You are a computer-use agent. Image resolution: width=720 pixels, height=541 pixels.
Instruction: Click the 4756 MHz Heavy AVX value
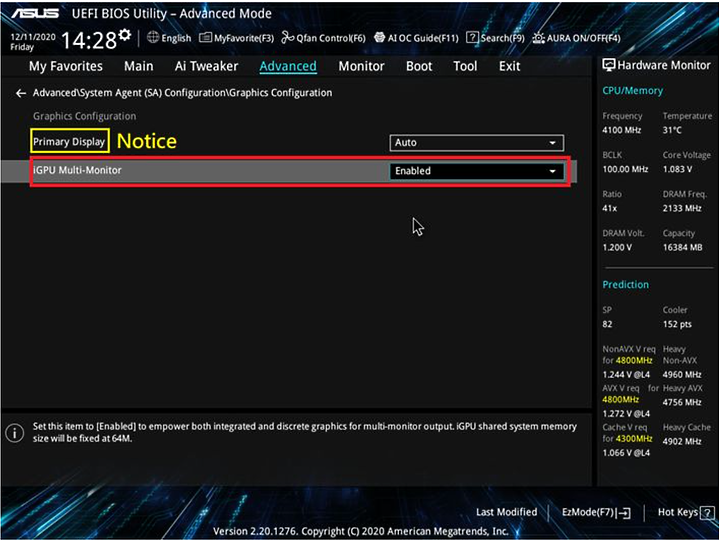682,403
